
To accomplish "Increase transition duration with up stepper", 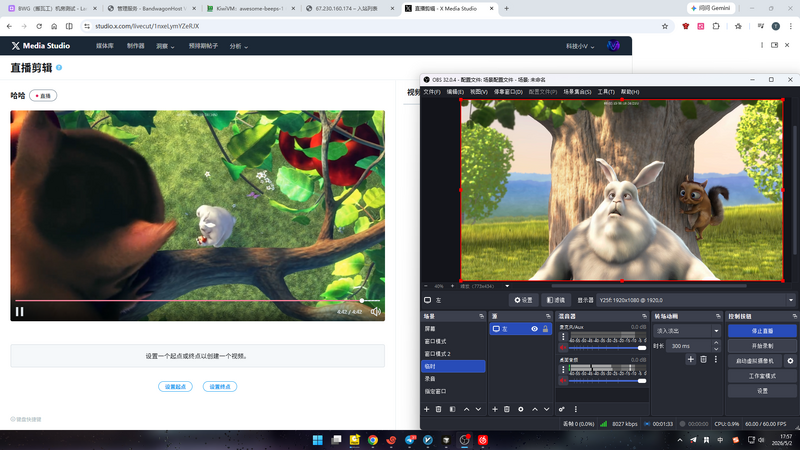I will [716, 343].
